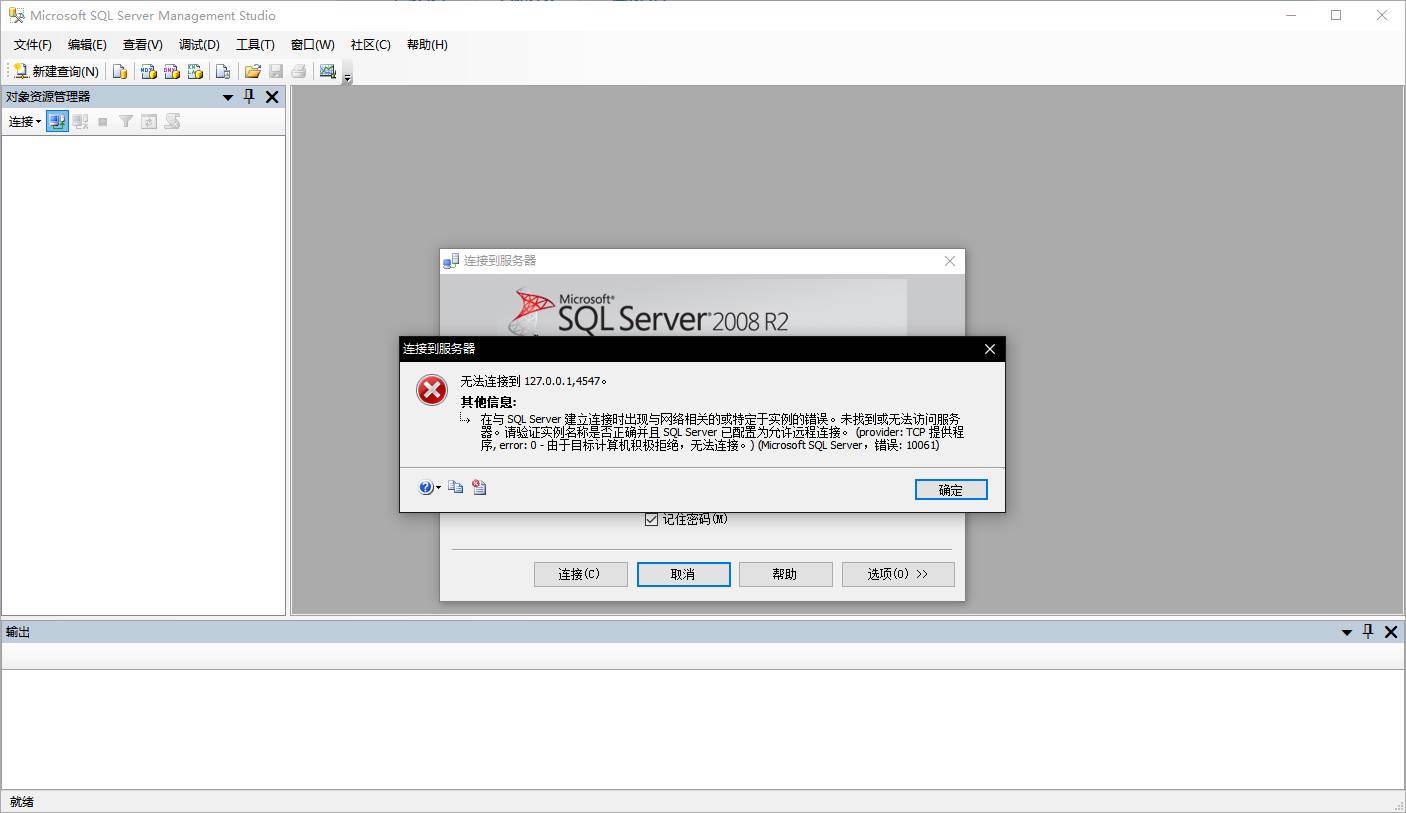Click the Disconnect icon in Object Explorer
This screenshot has height=813, width=1406.
coord(80,121)
